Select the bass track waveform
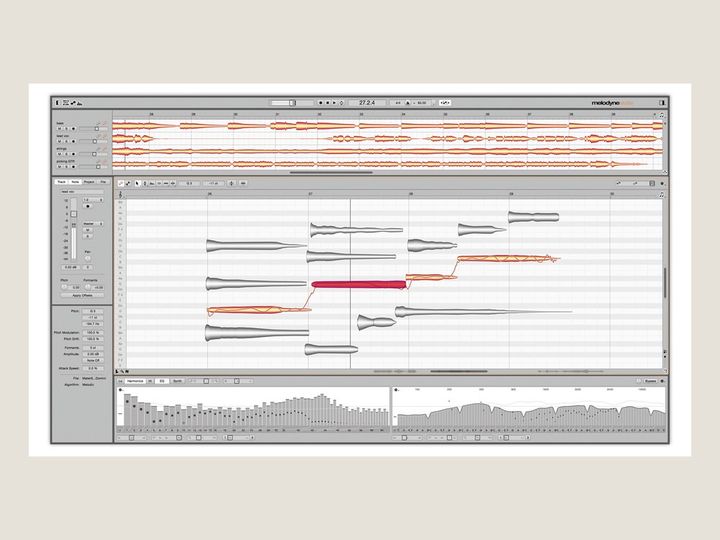 point(388,125)
